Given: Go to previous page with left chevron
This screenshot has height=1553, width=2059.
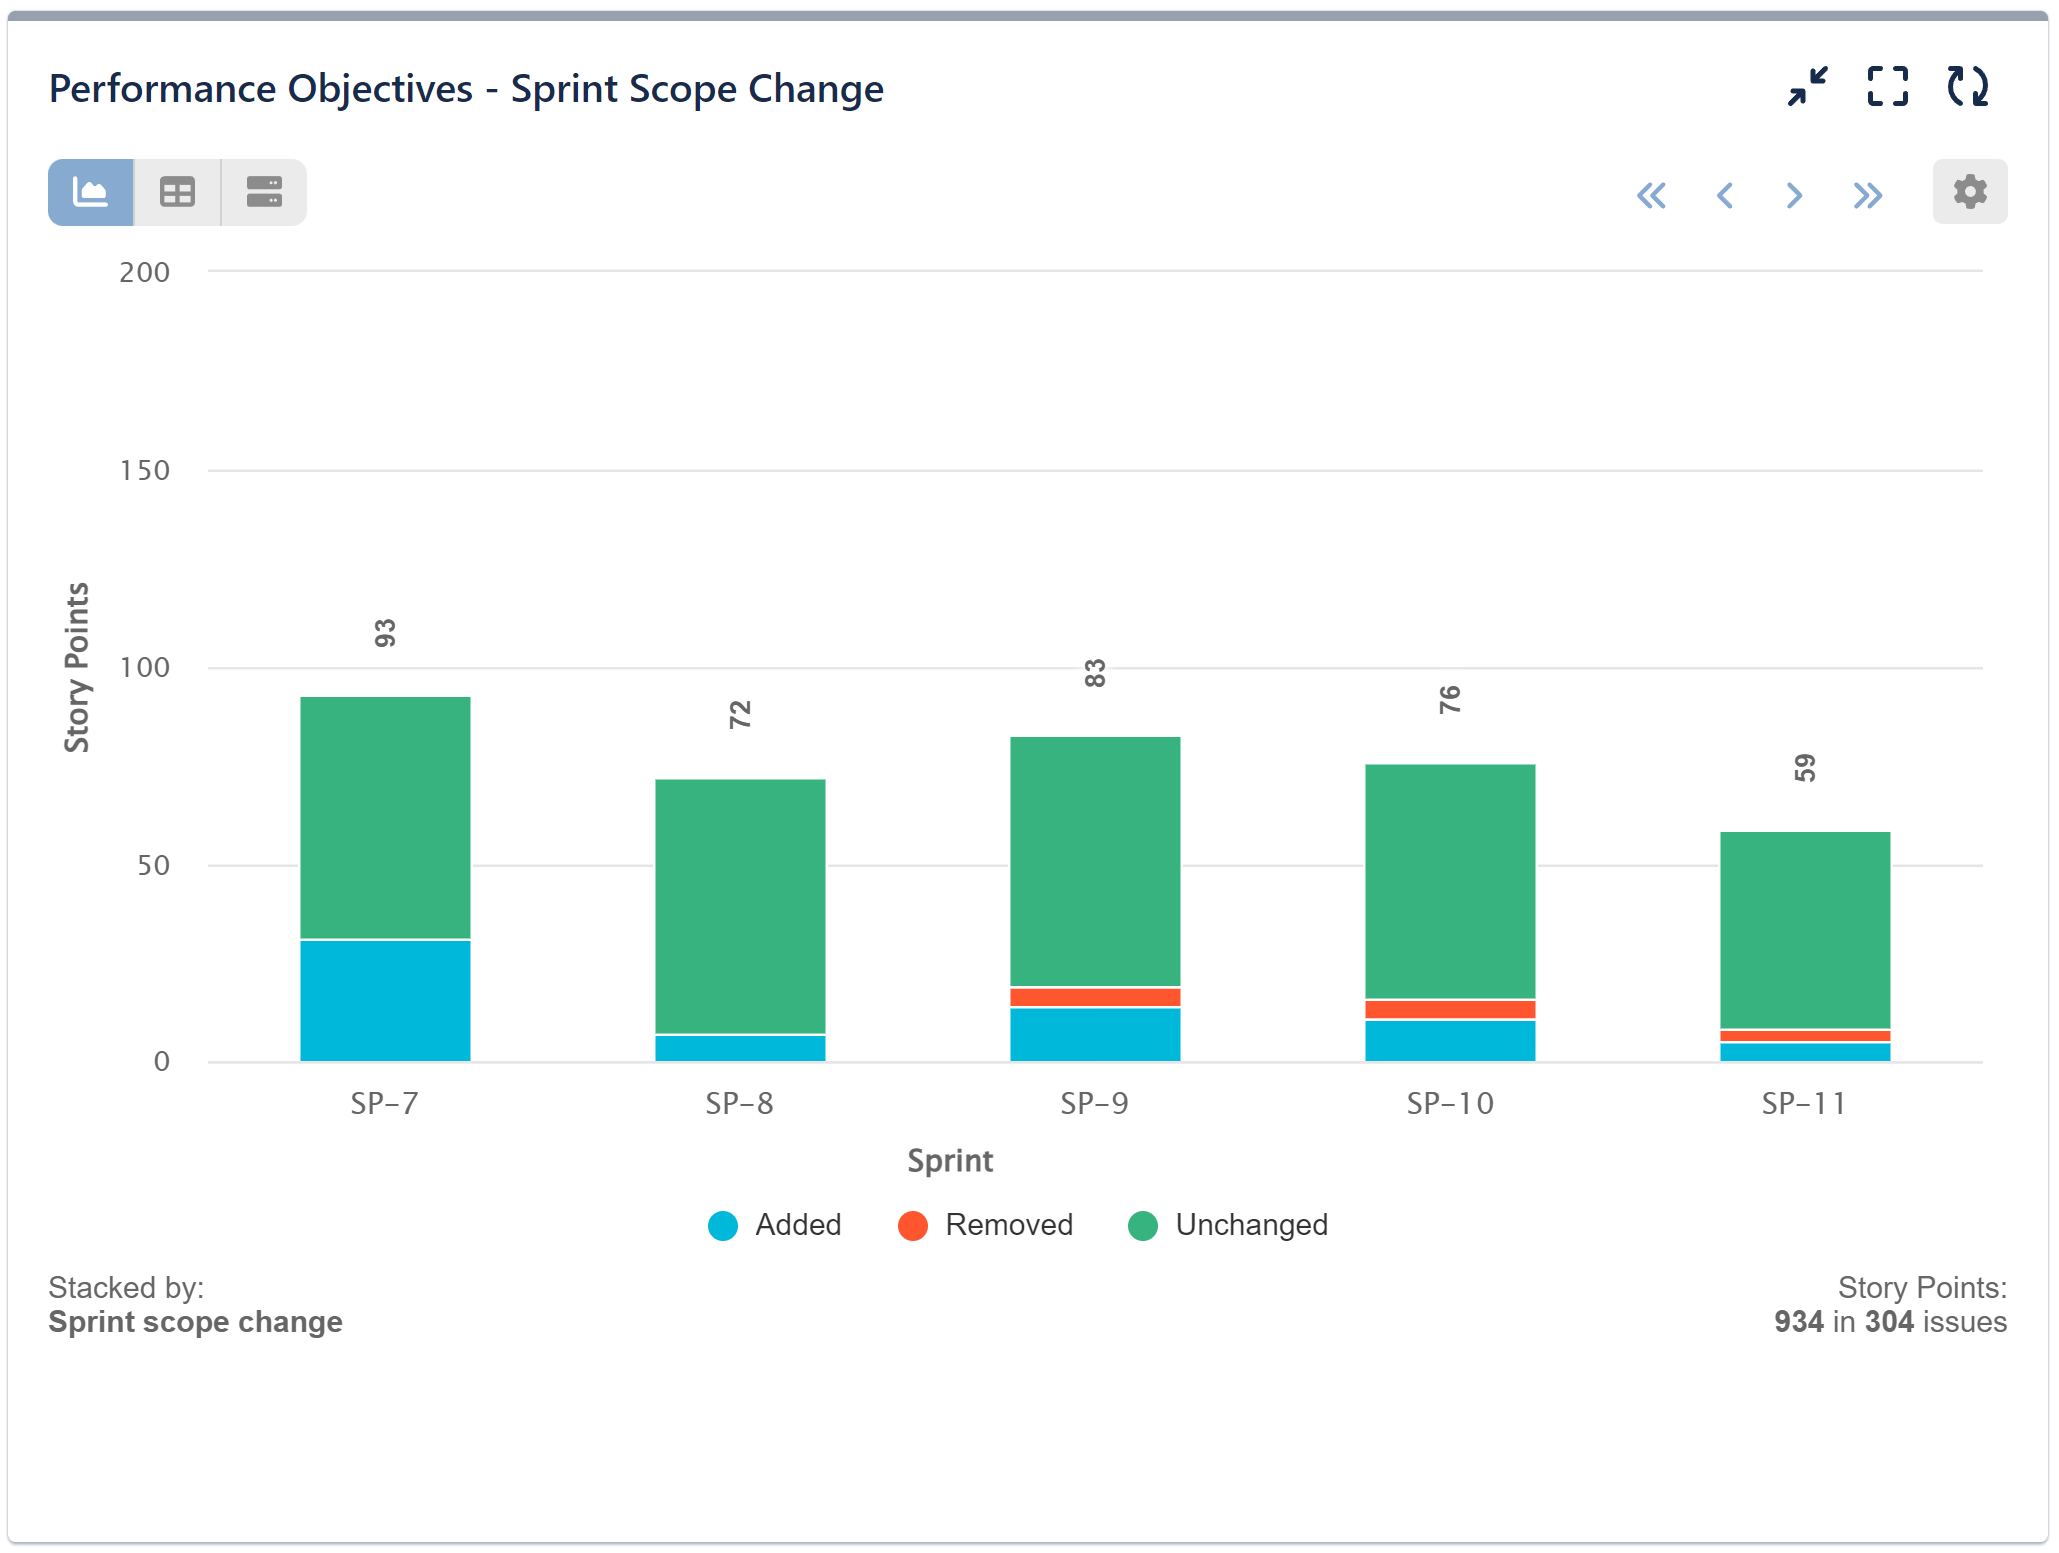Looking at the screenshot, I should point(1724,196).
